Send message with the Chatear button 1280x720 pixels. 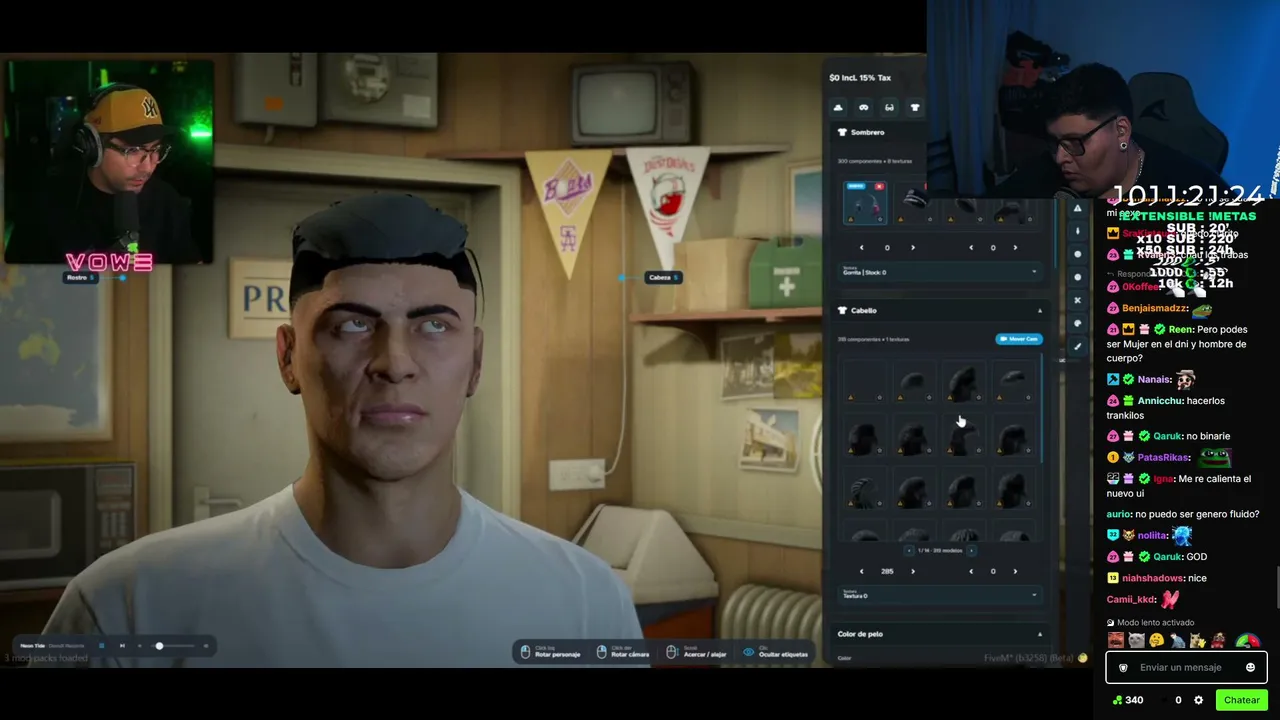click(1242, 700)
